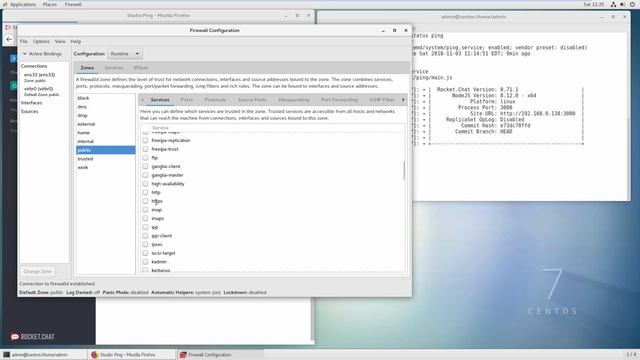Enable the ipp-client service checkbox
This screenshot has width=640, height=360.
[x=145, y=236]
